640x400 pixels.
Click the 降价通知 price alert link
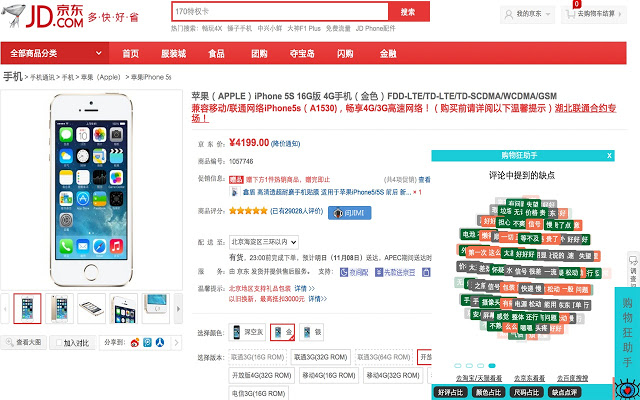pyautogui.click(x=285, y=144)
